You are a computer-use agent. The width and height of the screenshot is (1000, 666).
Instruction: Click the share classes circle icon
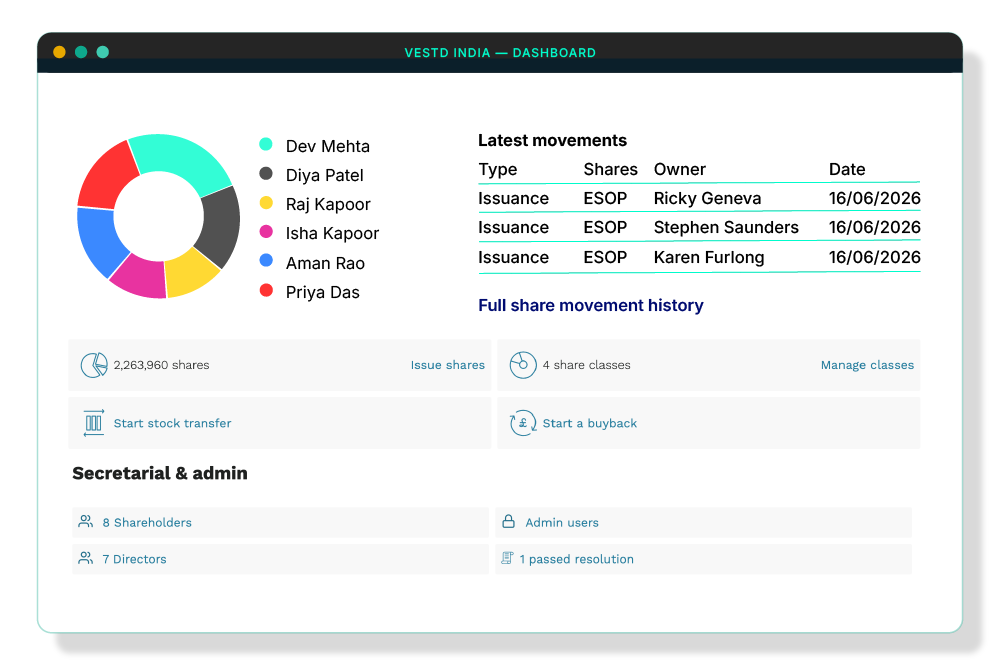522,365
